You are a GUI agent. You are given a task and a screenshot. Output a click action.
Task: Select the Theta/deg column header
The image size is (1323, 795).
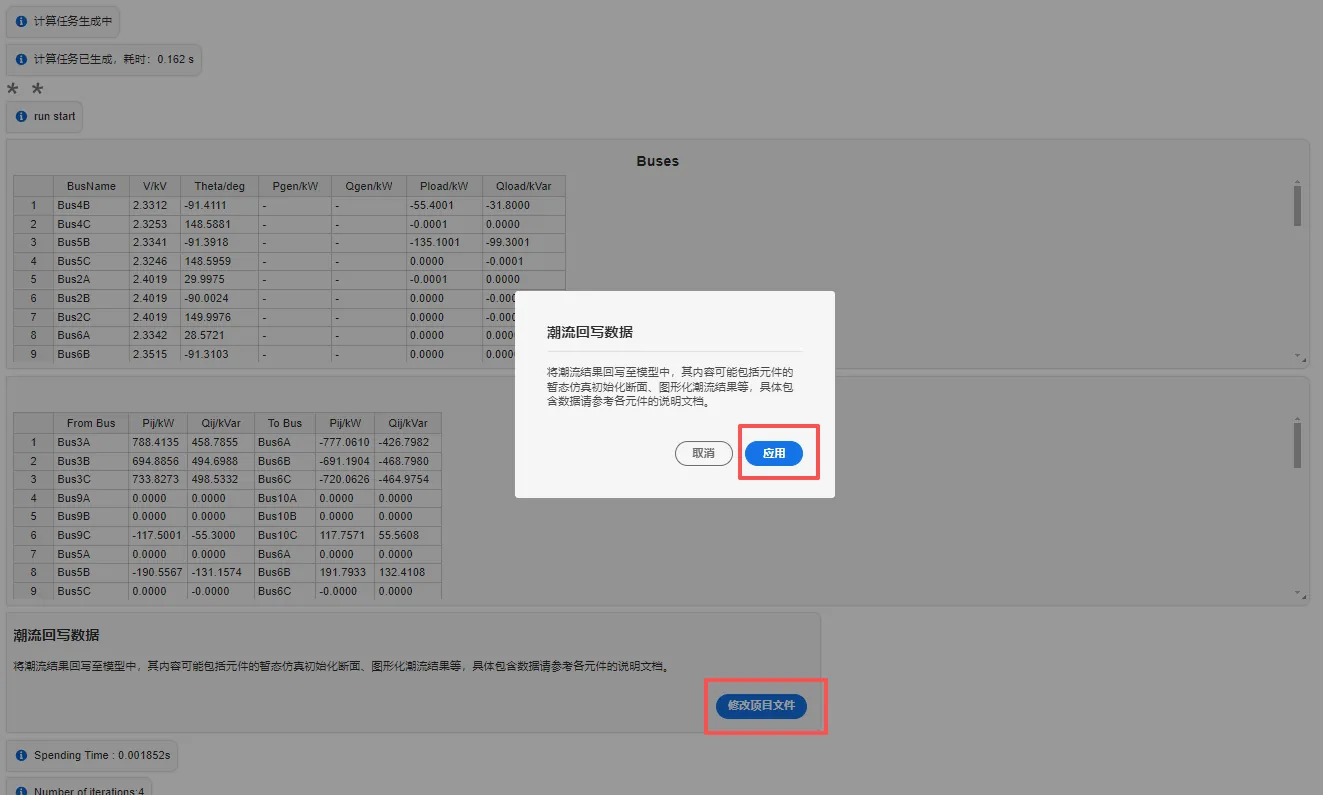[219, 186]
